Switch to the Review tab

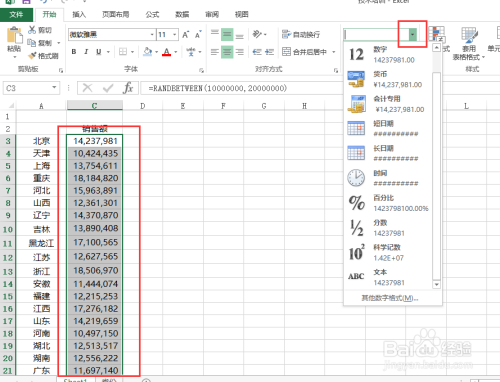pyautogui.click(x=212, y=14)
